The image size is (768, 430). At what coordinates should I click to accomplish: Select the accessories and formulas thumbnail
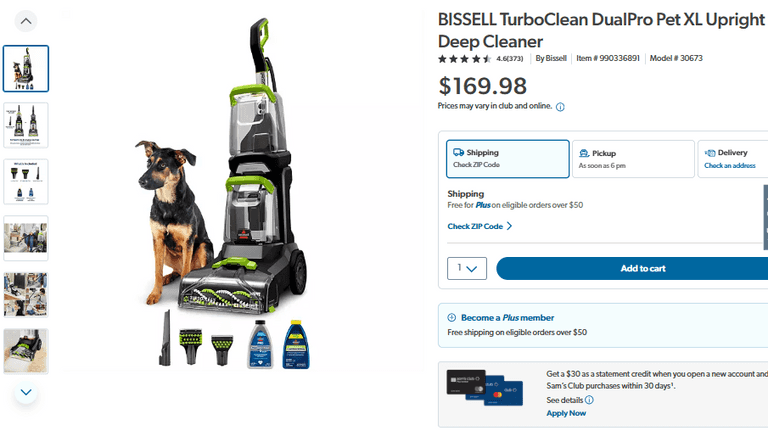point(26,182)
